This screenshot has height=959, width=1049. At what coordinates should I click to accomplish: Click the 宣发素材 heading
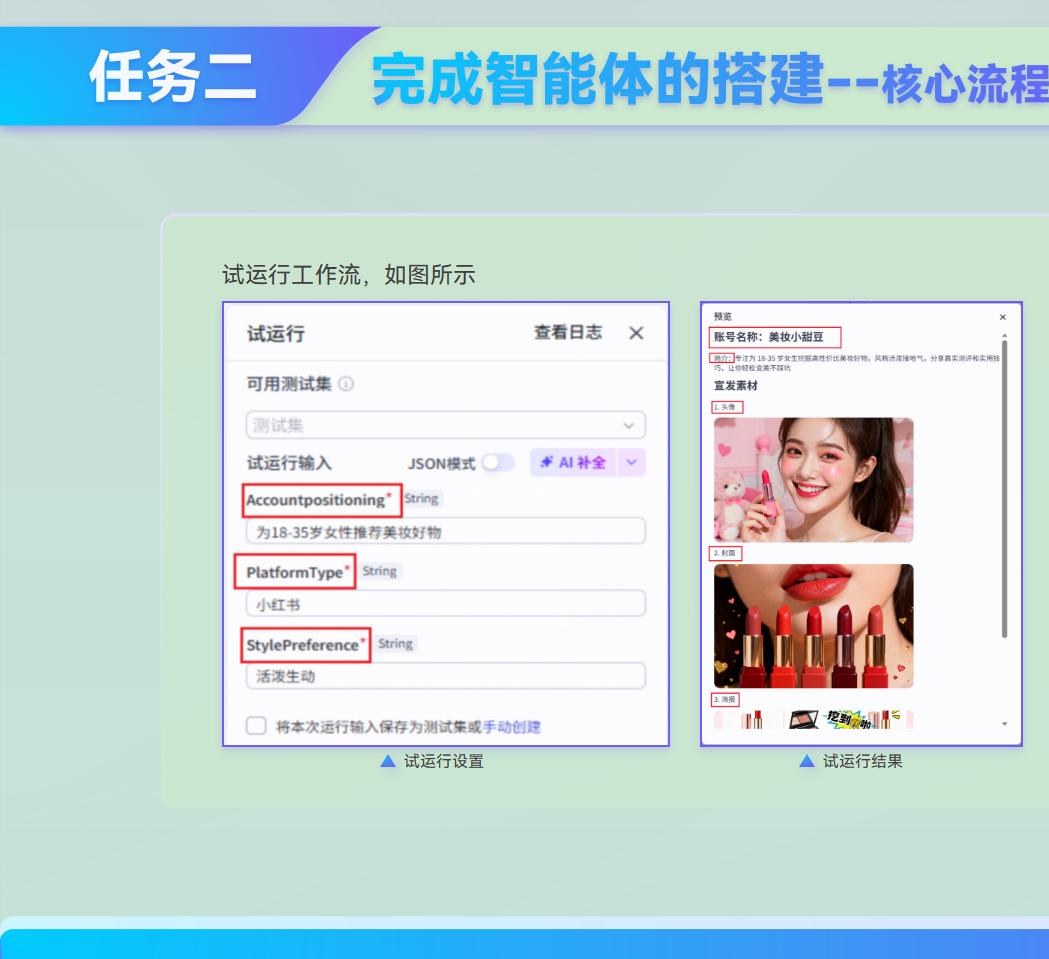[736, 385]
